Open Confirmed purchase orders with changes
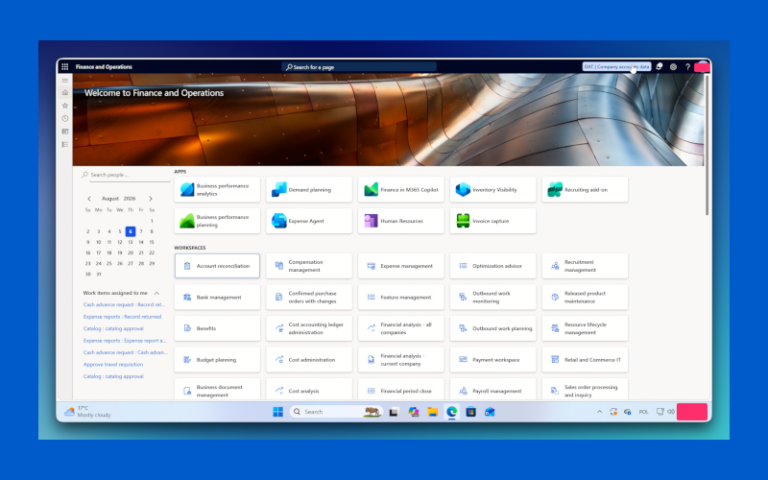Viewport: 768px width, 480px height. tap(309, 297)
